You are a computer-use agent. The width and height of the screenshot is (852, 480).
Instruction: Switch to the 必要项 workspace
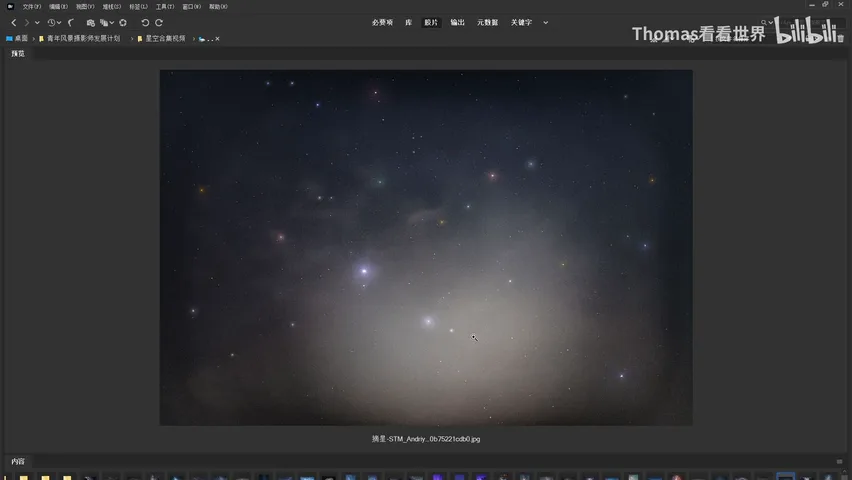coord(382,23)
